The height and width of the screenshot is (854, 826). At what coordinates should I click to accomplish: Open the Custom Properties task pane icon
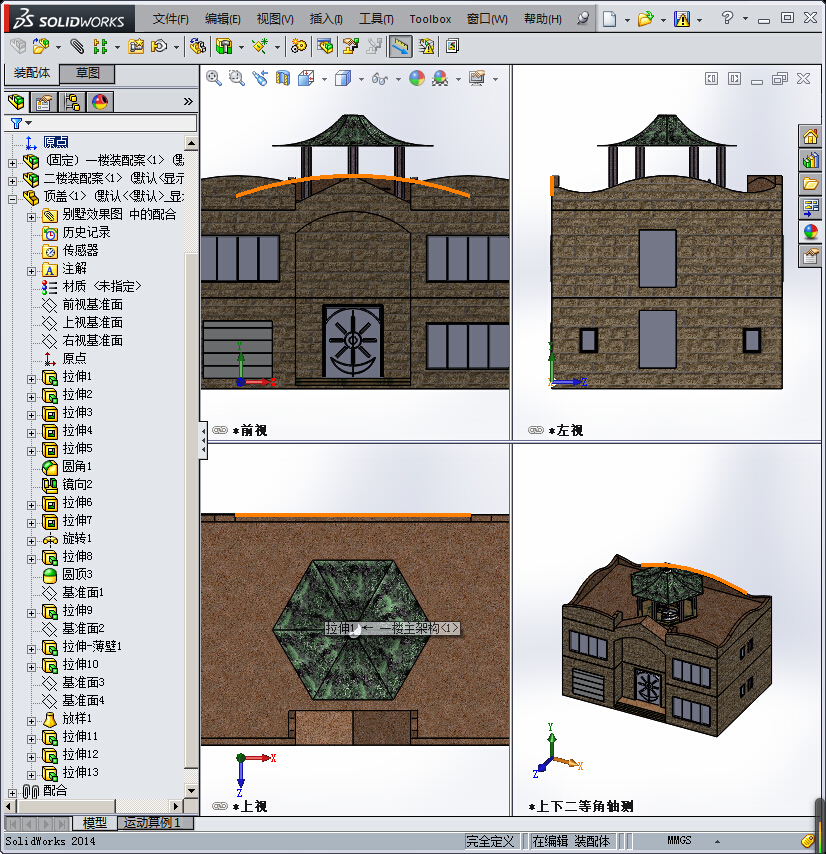pyautogui.click(x=810, y=255)
